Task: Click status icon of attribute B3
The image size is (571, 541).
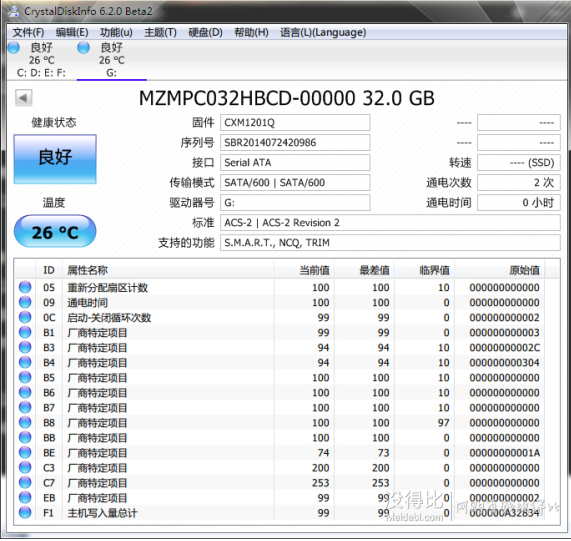Action: click(25, 347)
